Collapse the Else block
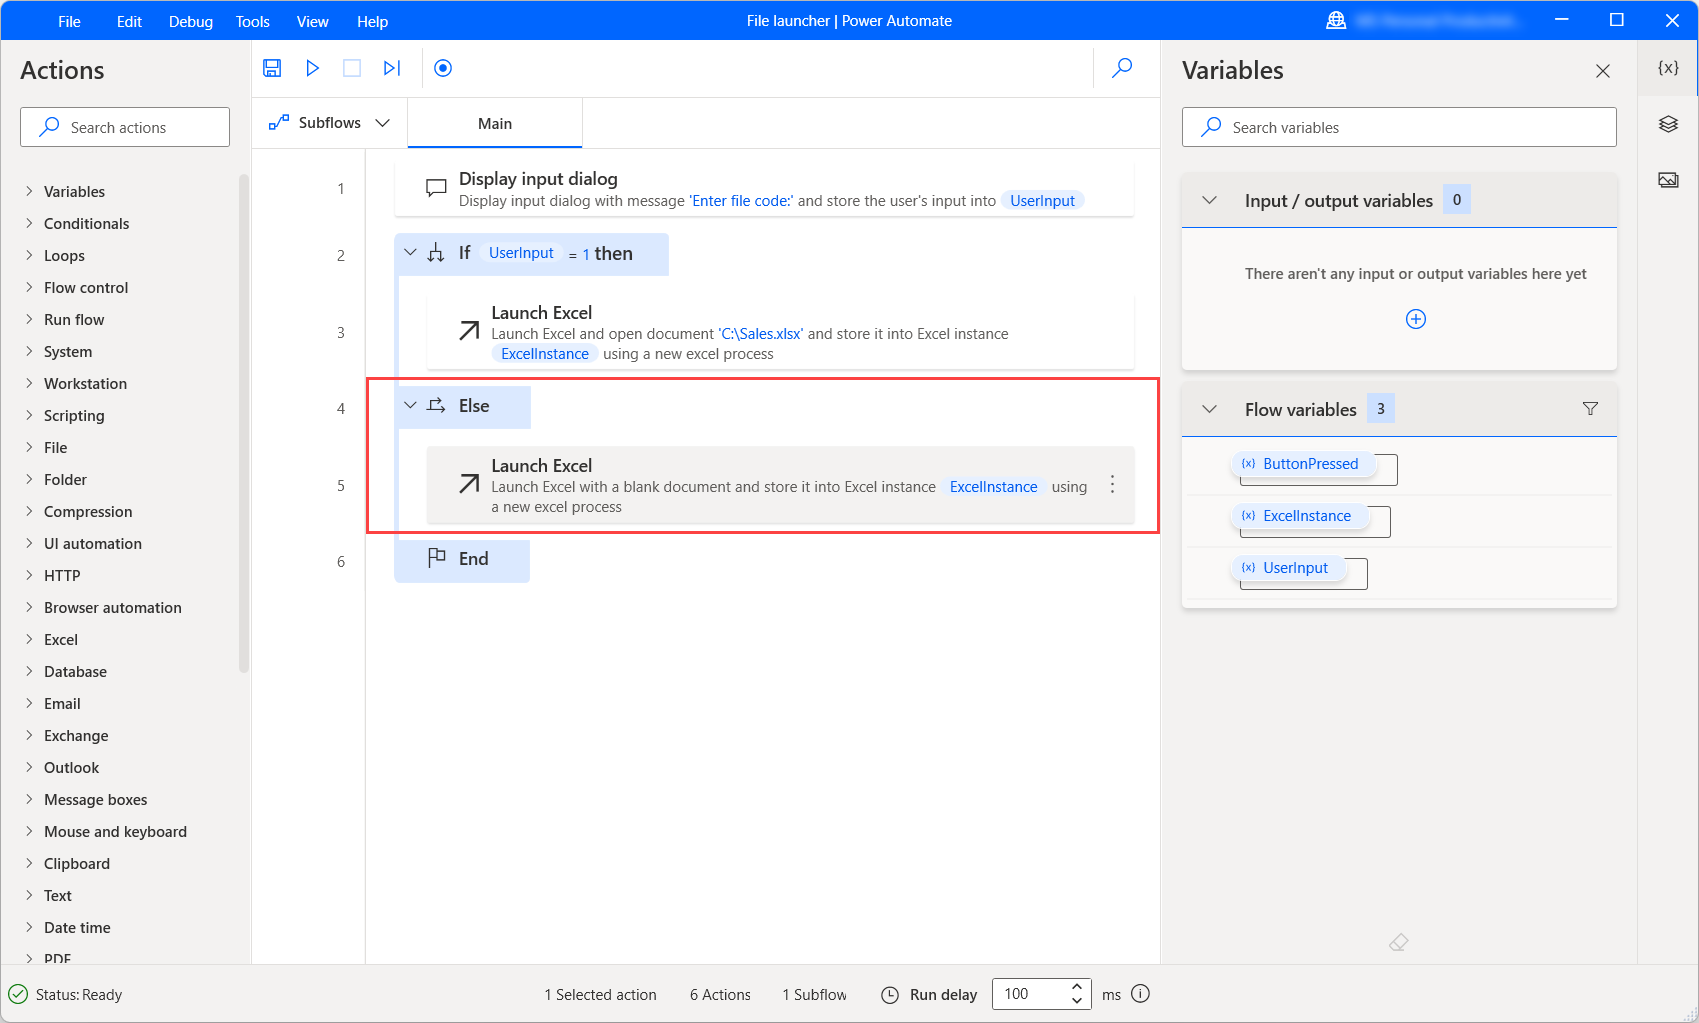The image size is (1699, 1023). tap(410, 406)
